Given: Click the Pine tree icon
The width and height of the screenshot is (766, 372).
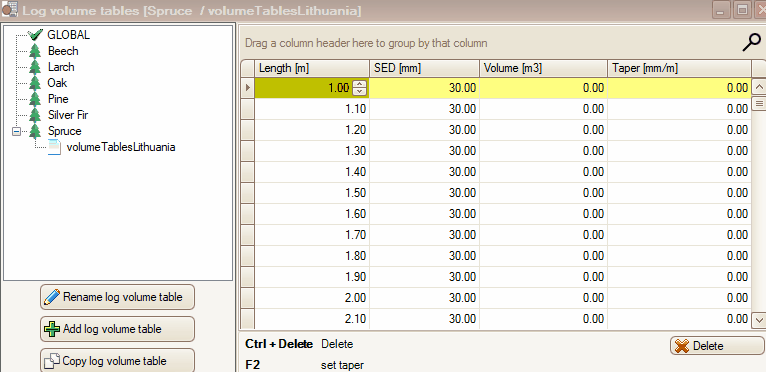Looking at the screenshot, I should pyautogui.click(x=35, y=99).
